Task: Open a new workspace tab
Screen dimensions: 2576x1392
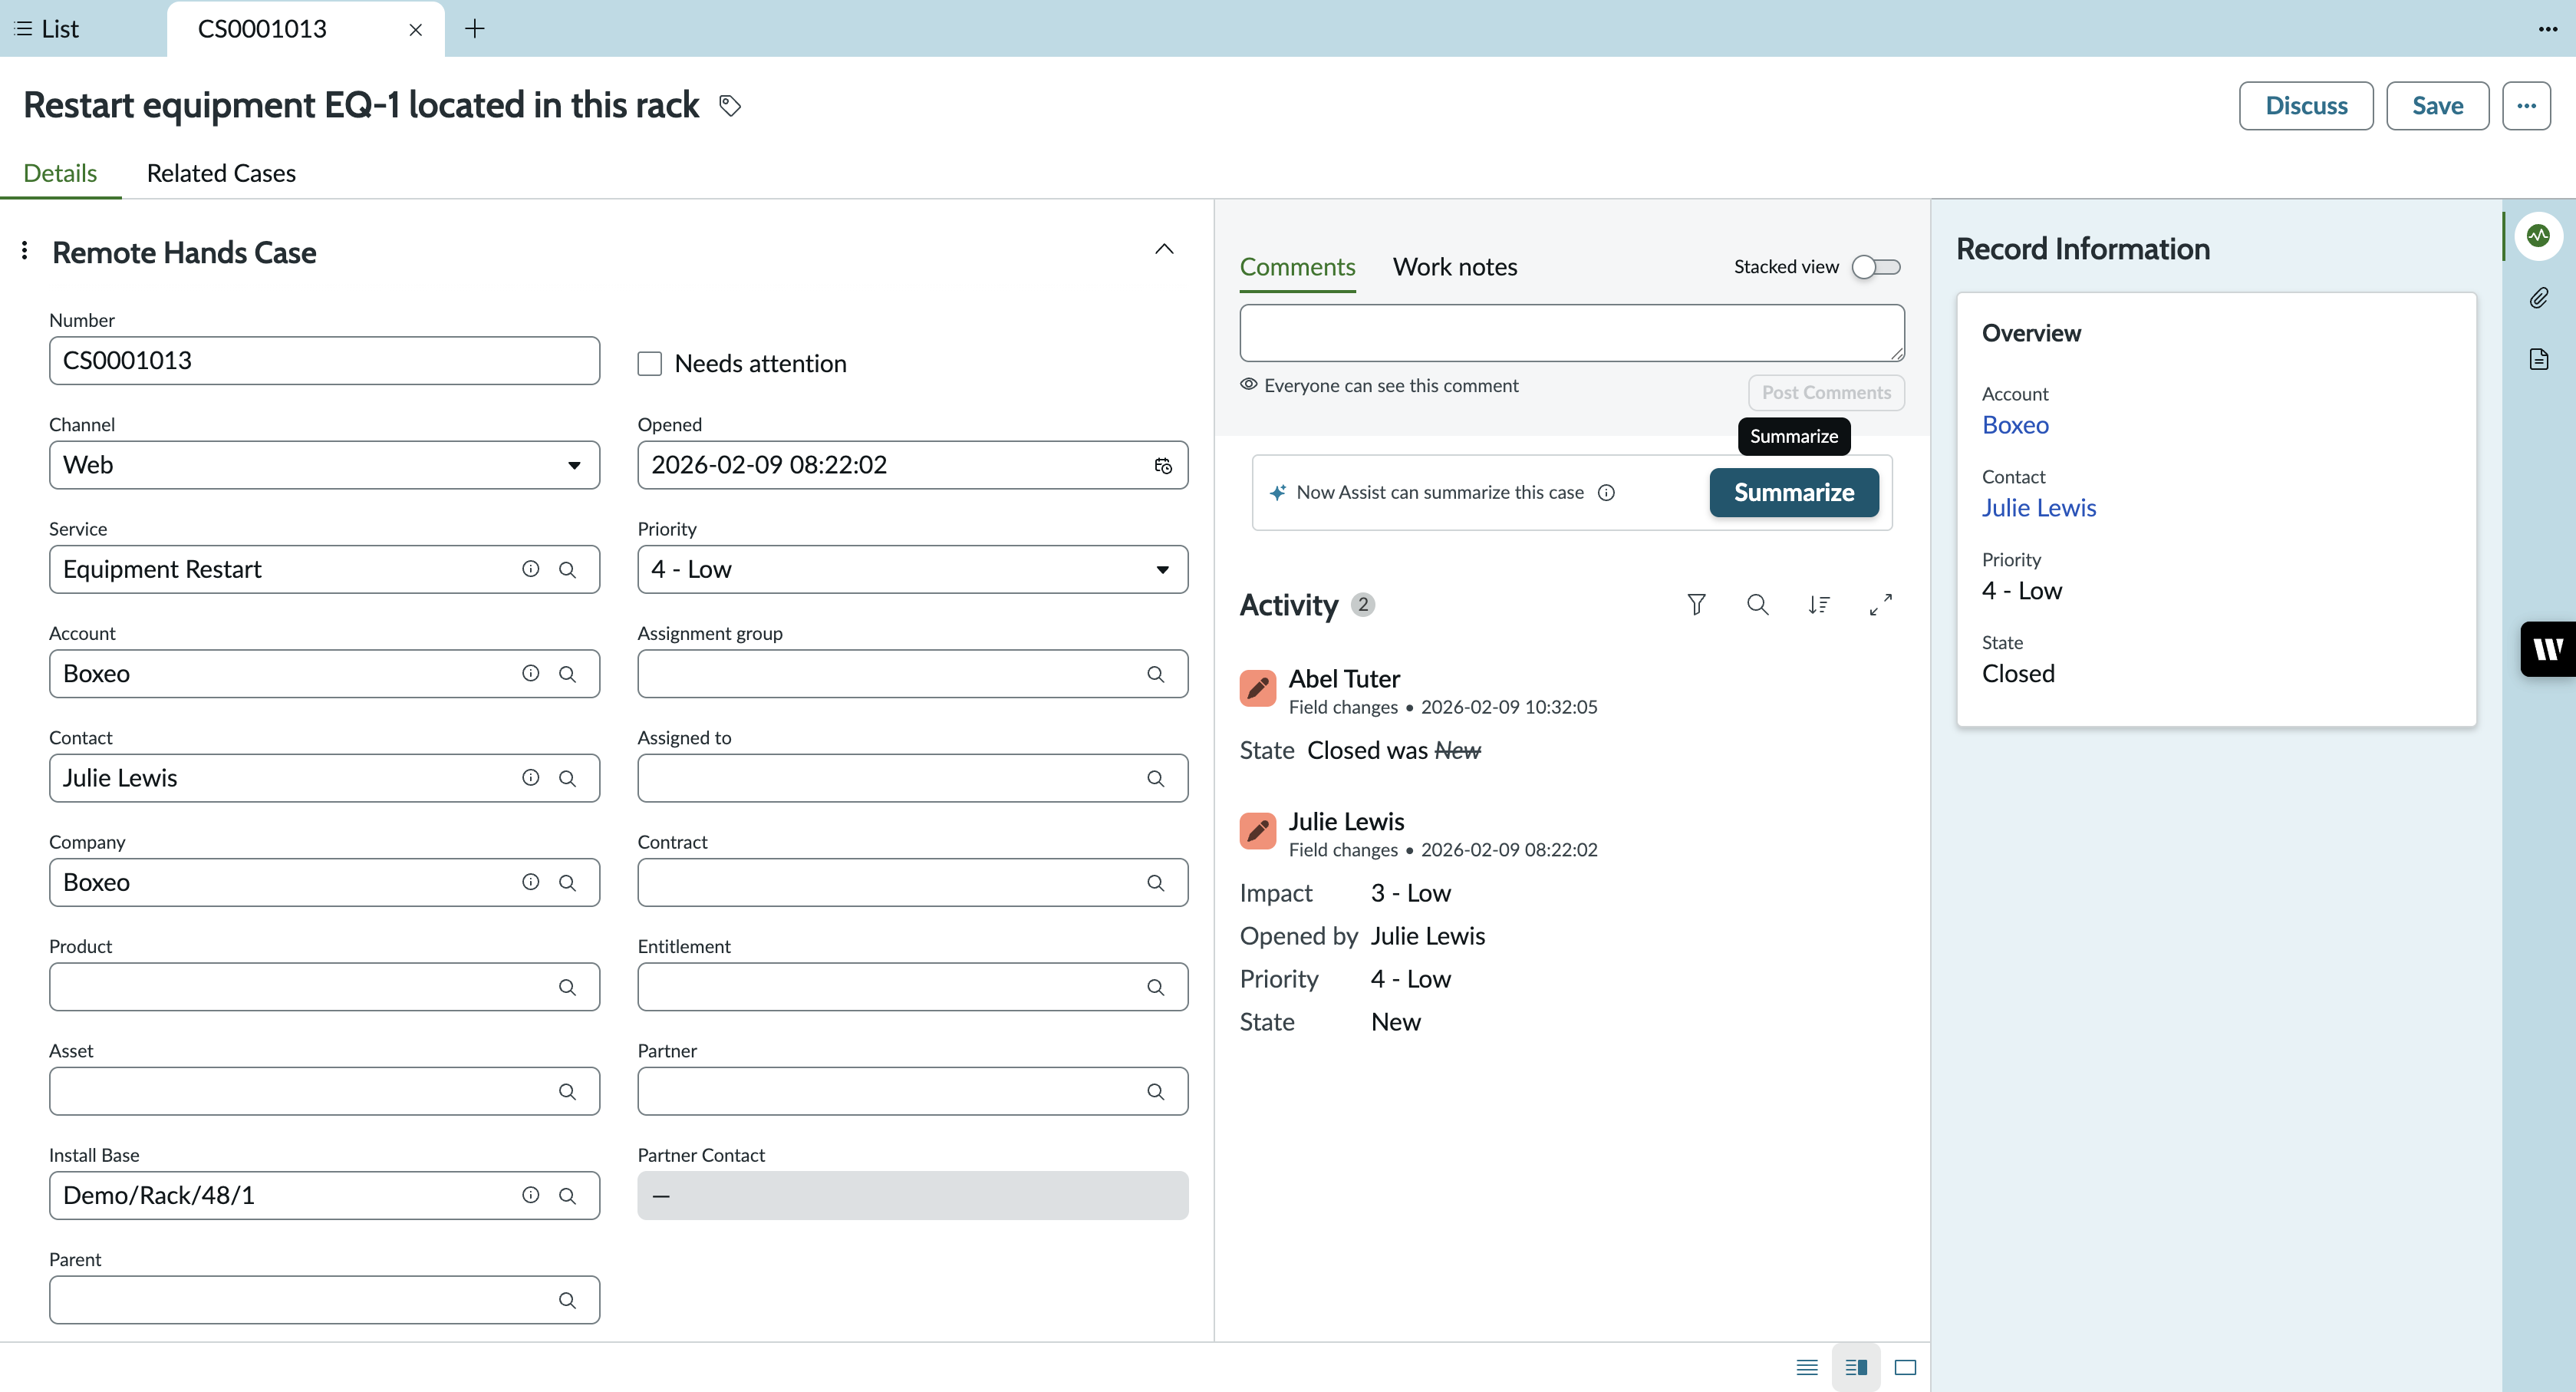Action: pos(475,29)
